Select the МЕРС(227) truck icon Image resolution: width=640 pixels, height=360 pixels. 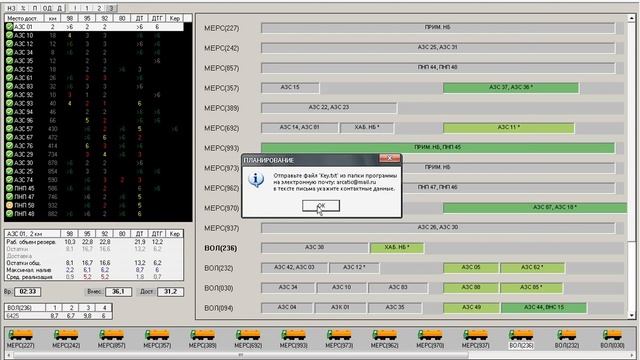20,335
